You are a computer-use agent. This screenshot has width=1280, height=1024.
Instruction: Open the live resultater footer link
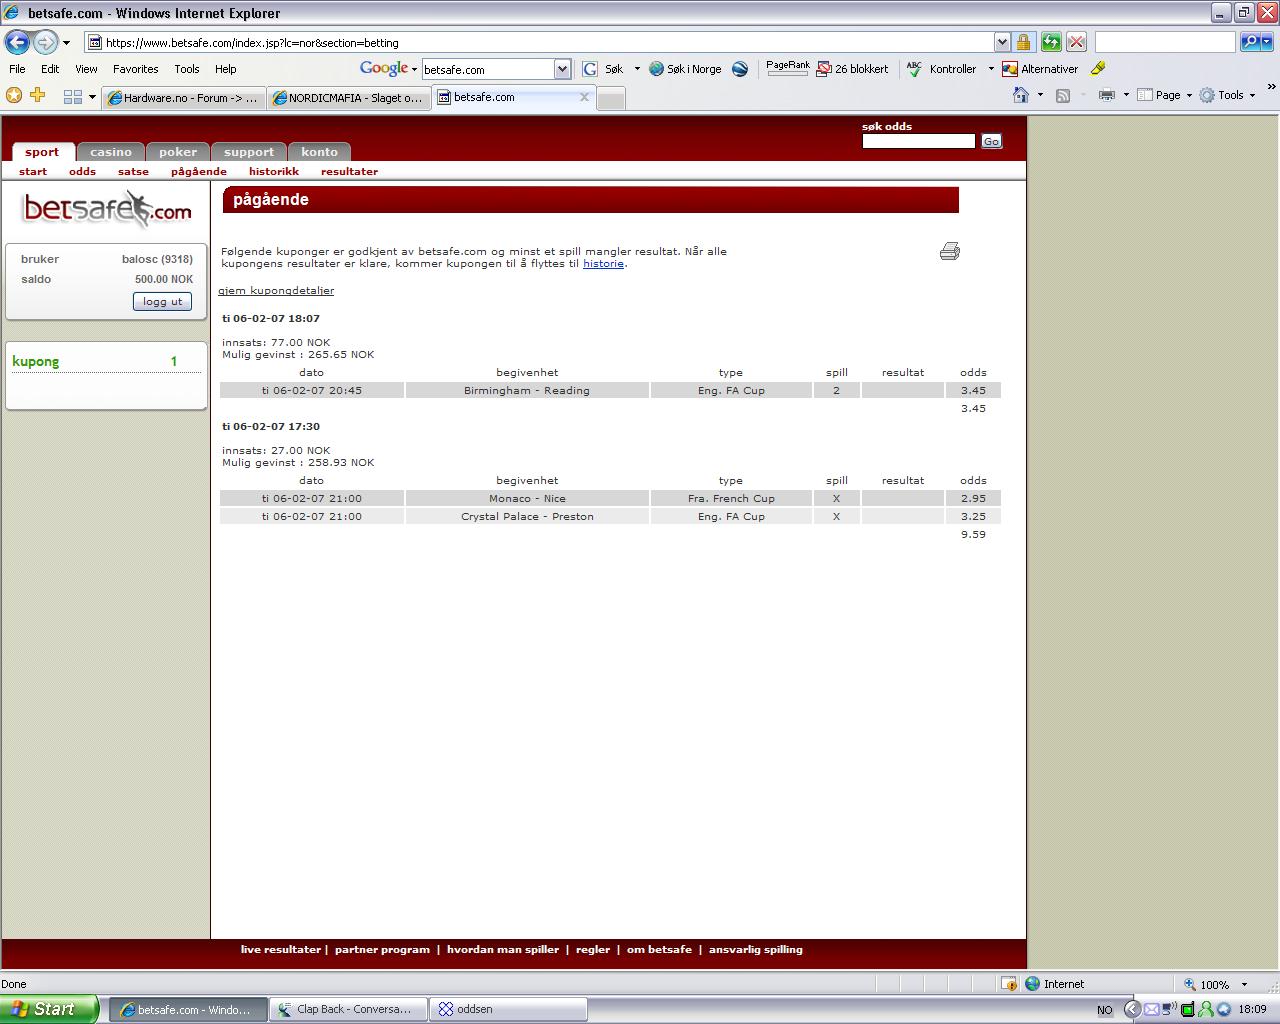coord(281,950)
